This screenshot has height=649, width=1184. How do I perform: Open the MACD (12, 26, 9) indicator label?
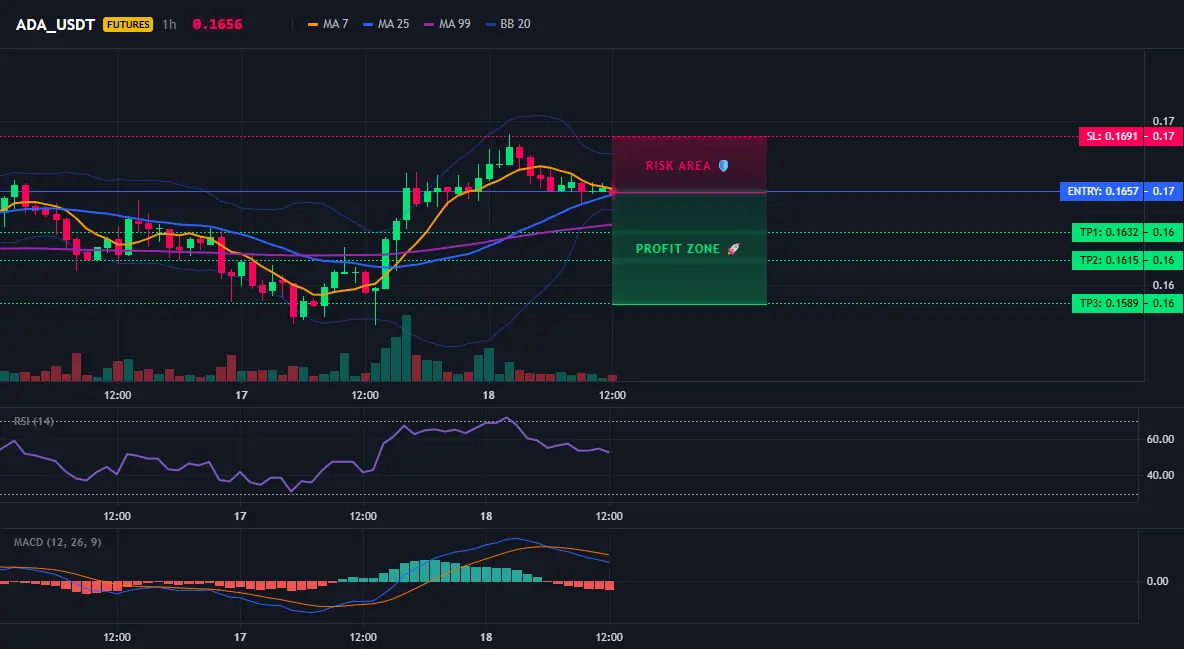click(57, 542)
